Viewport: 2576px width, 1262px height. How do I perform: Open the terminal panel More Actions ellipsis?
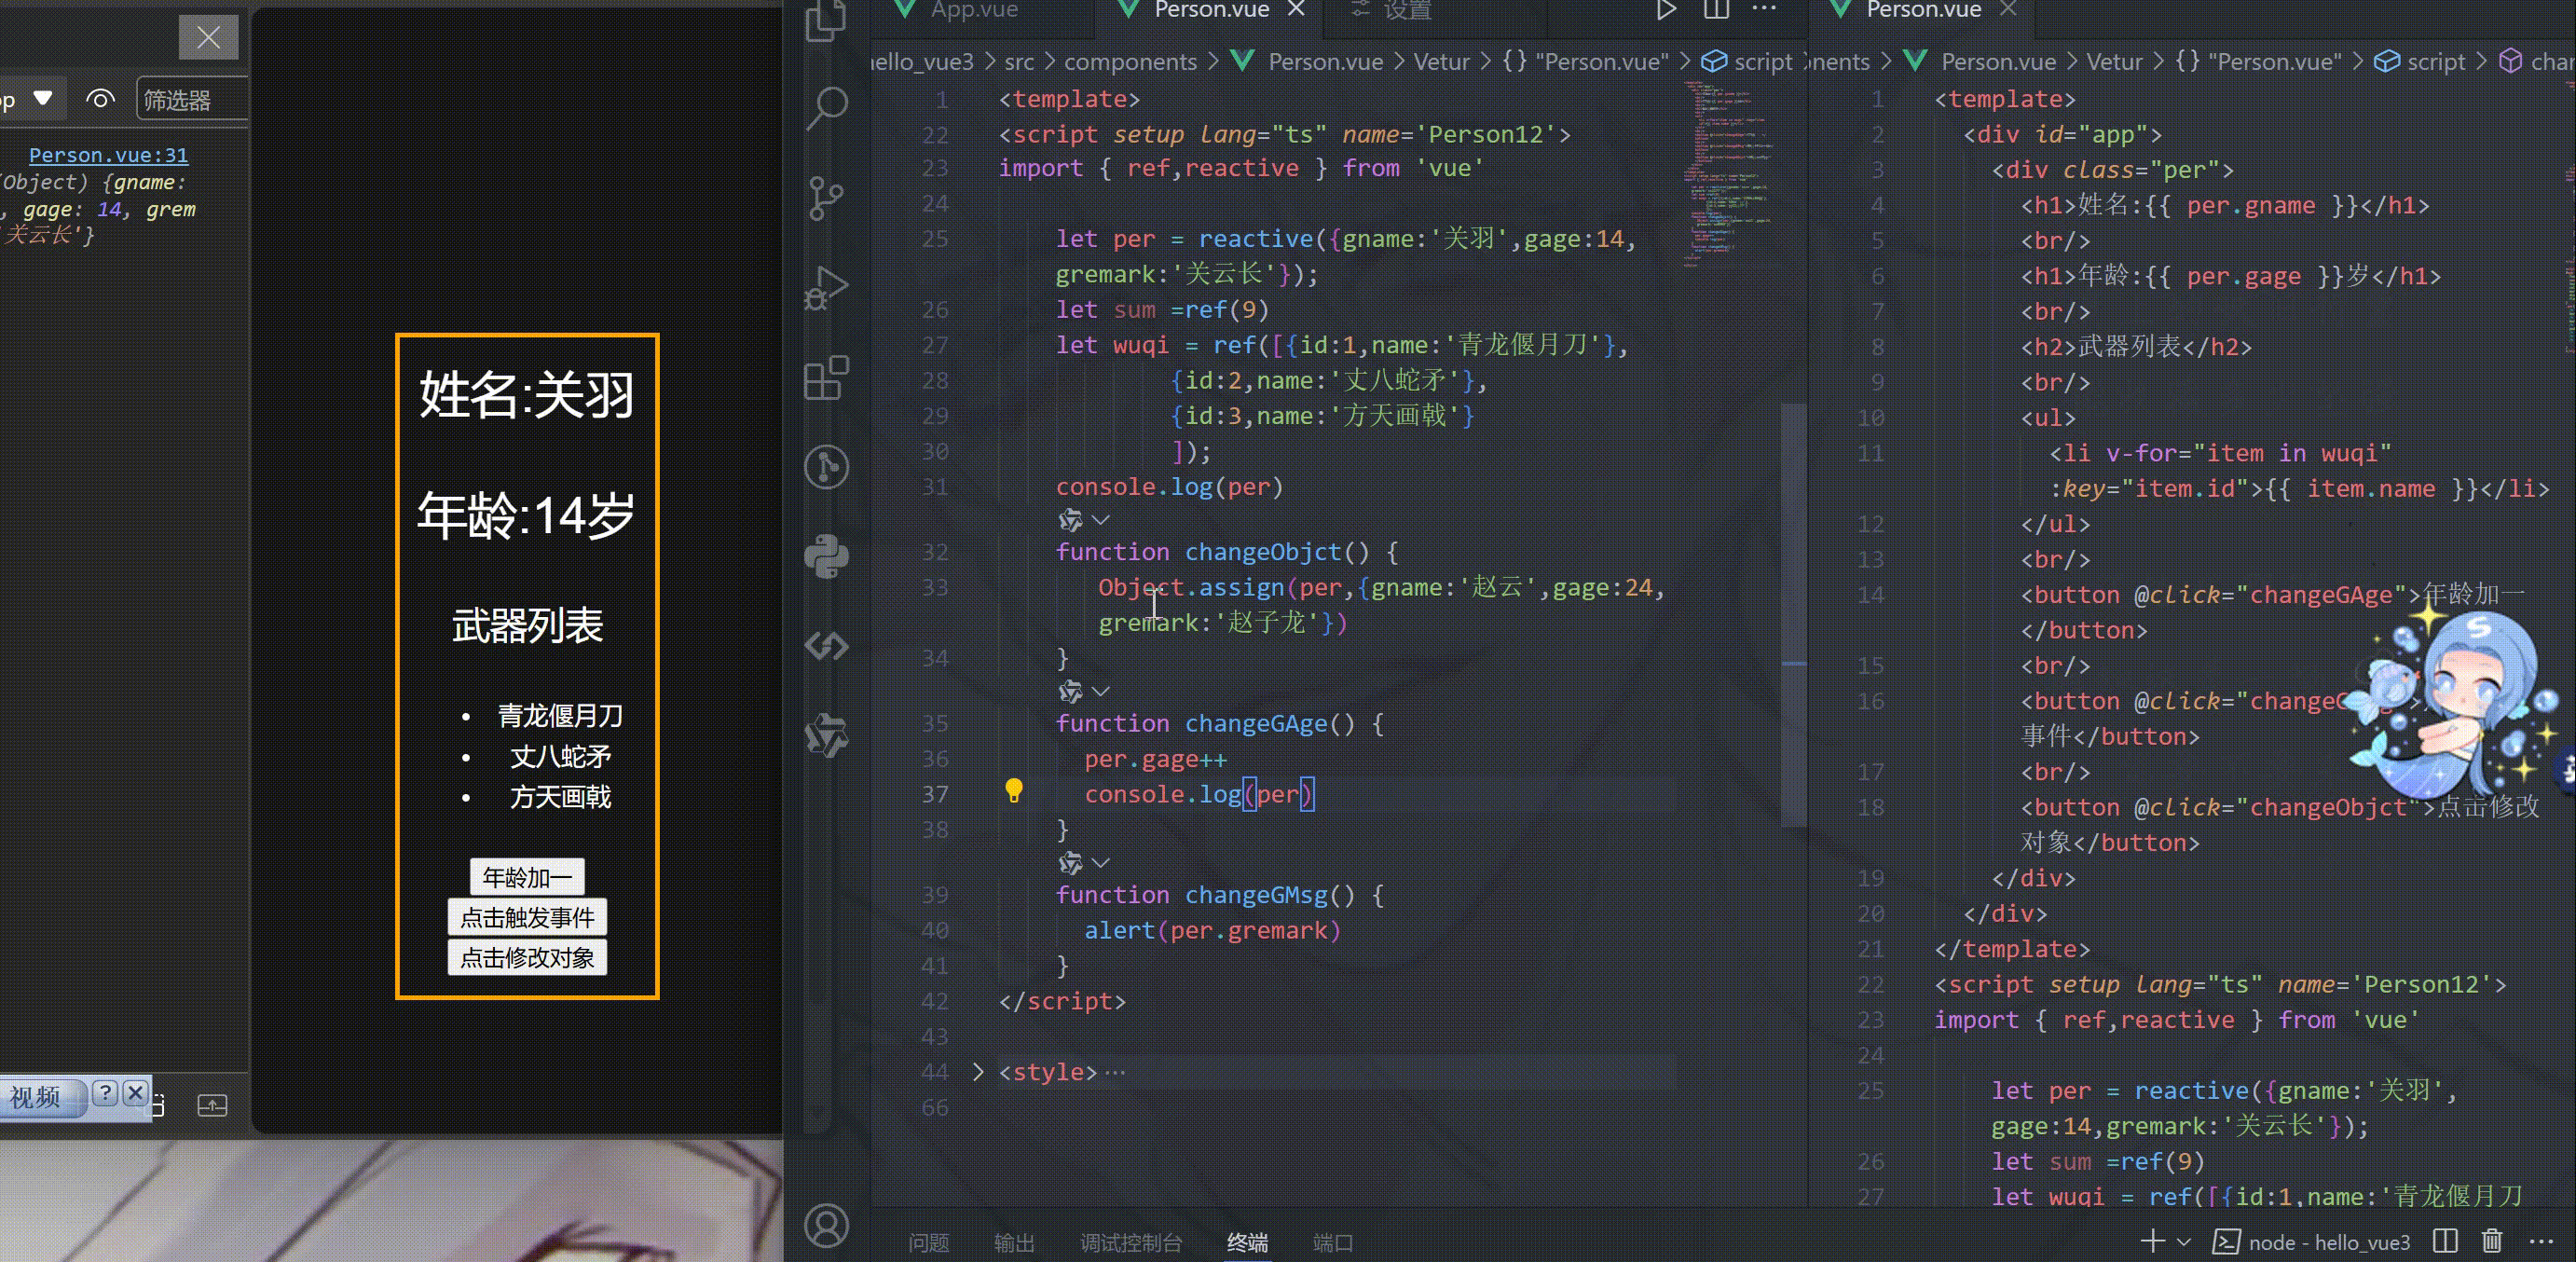[x=2541, y=1241]
